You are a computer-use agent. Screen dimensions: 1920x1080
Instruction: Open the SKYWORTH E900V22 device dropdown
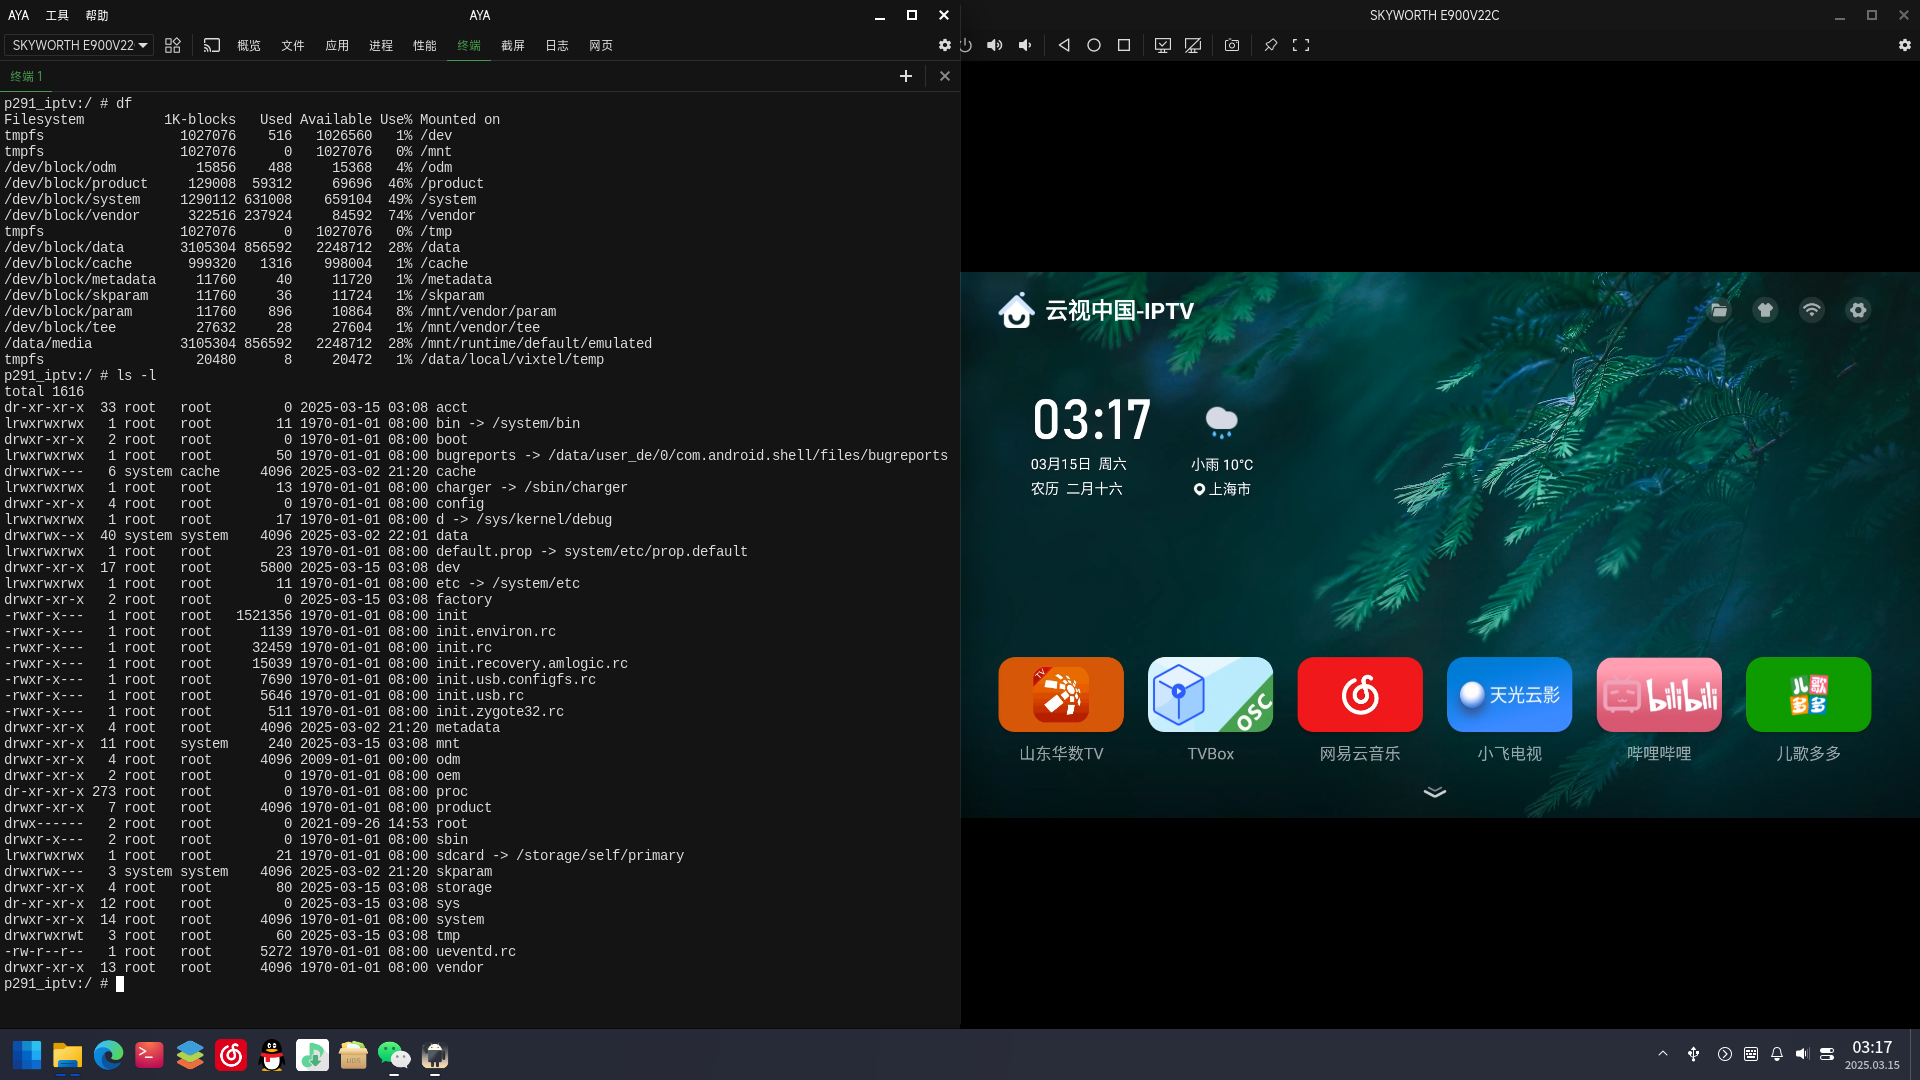pos(79,45)
